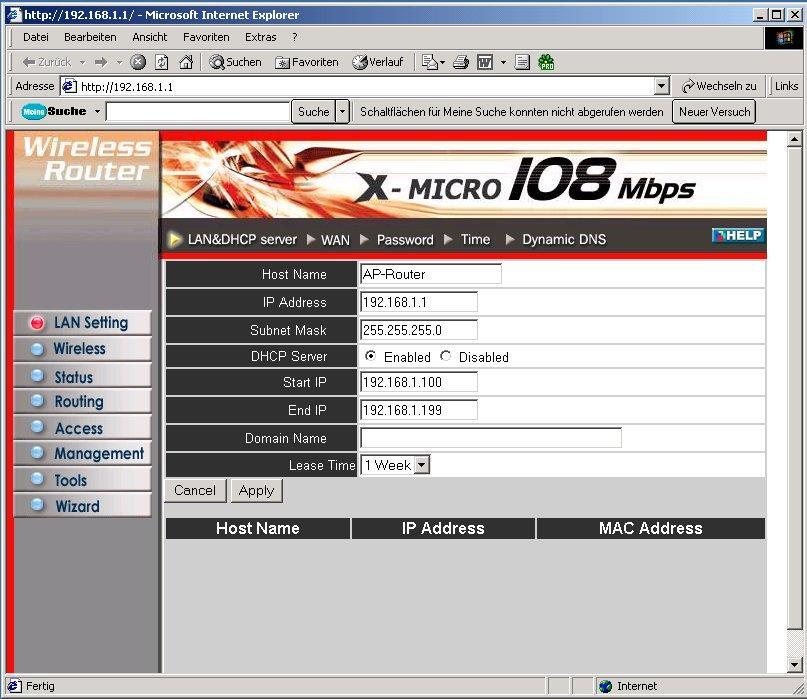Click the green ICQ flower icon
Image resolution: width=807 pixels, height=699 pixels.
[x=546, y=62]
